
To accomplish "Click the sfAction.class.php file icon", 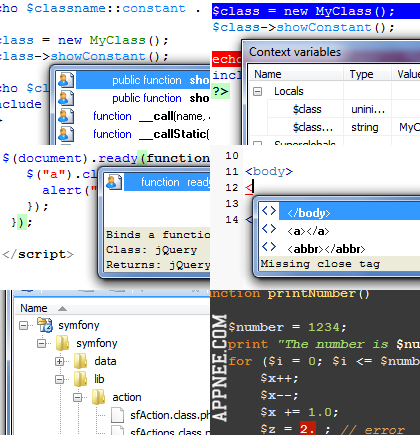I will (117, 415).
